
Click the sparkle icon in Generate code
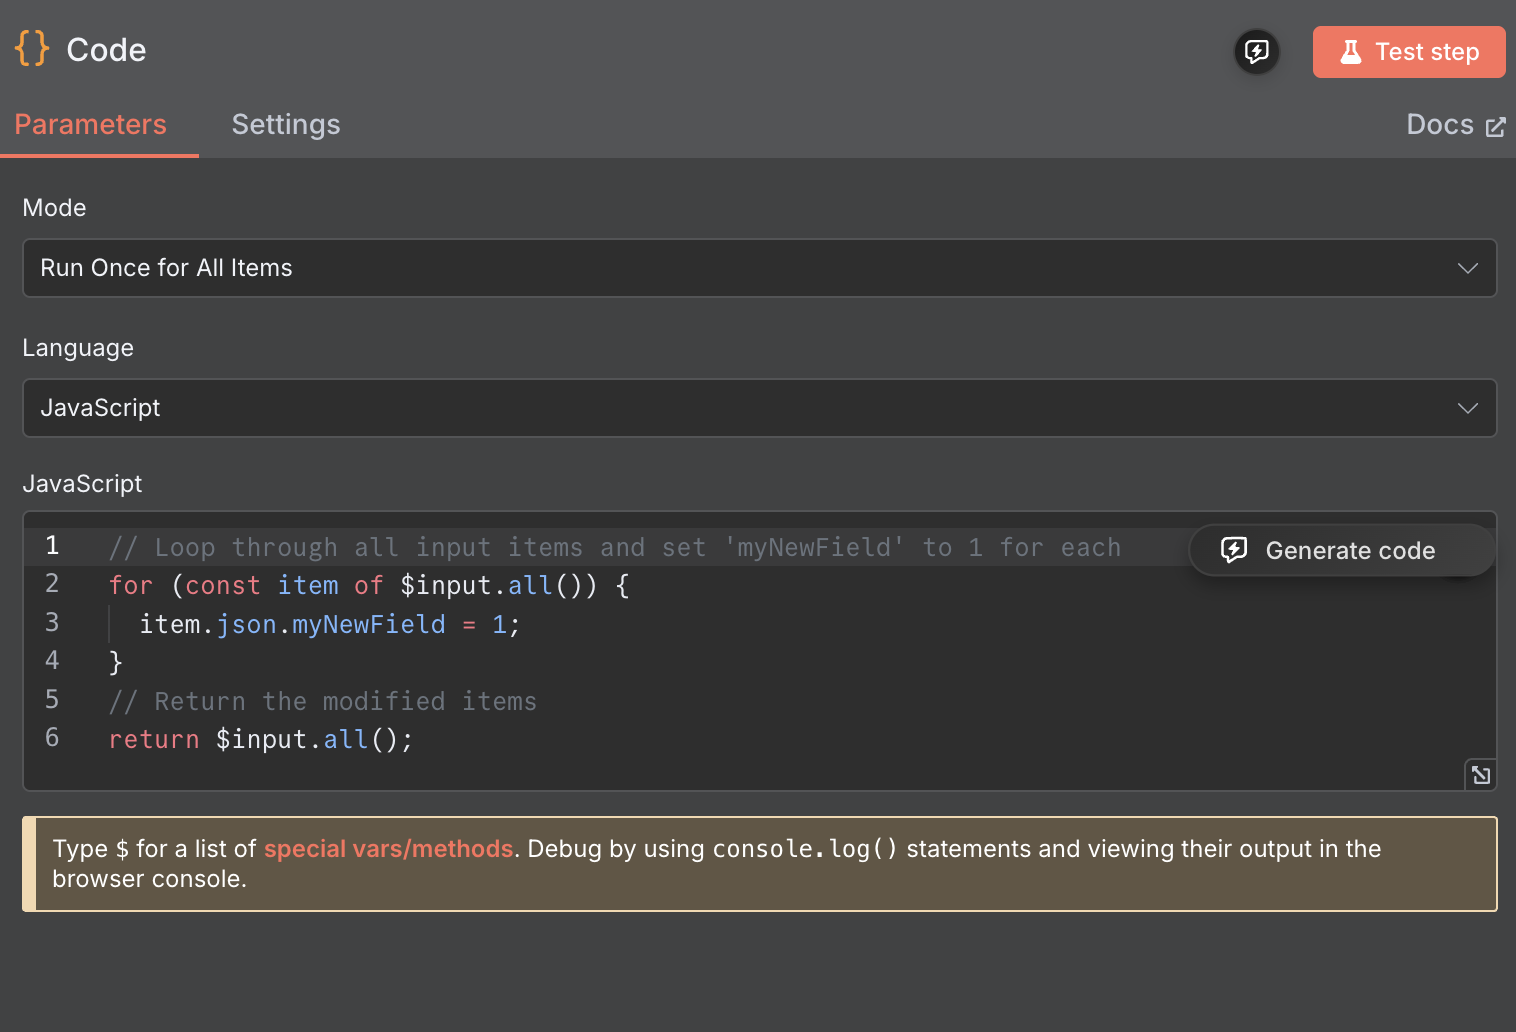pyautogui.click(x=1234, y=550)
